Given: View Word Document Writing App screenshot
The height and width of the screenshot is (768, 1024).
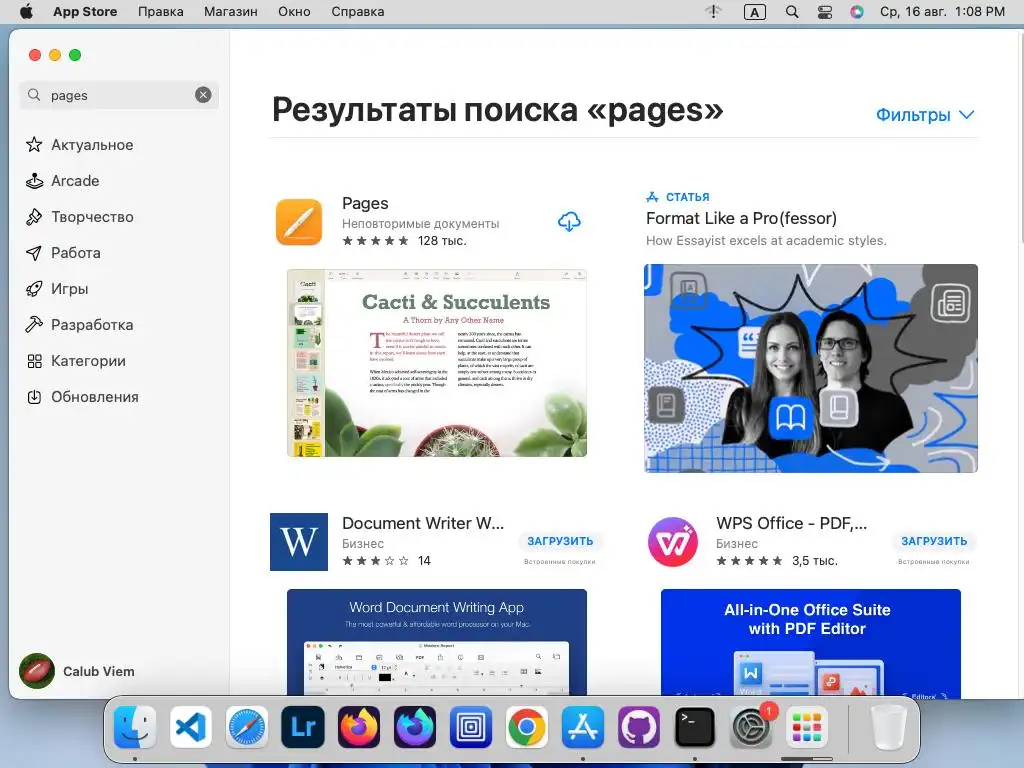Looking at the screenshot, I should pyautogui.click(x=437, y=643).
